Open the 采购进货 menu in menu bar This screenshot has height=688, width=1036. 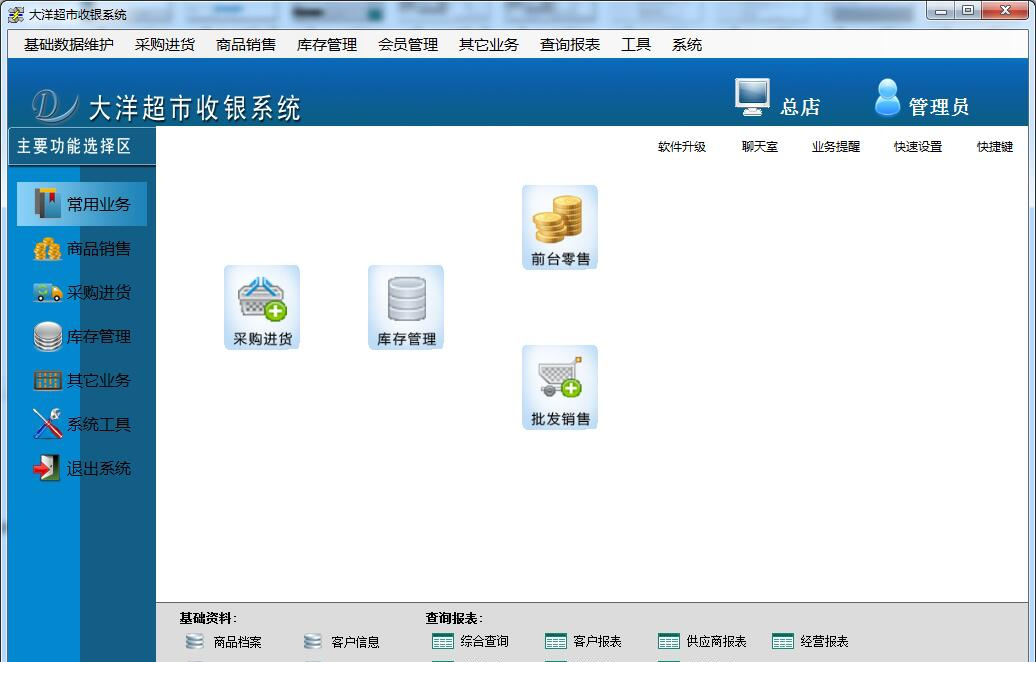click(165, 44)
